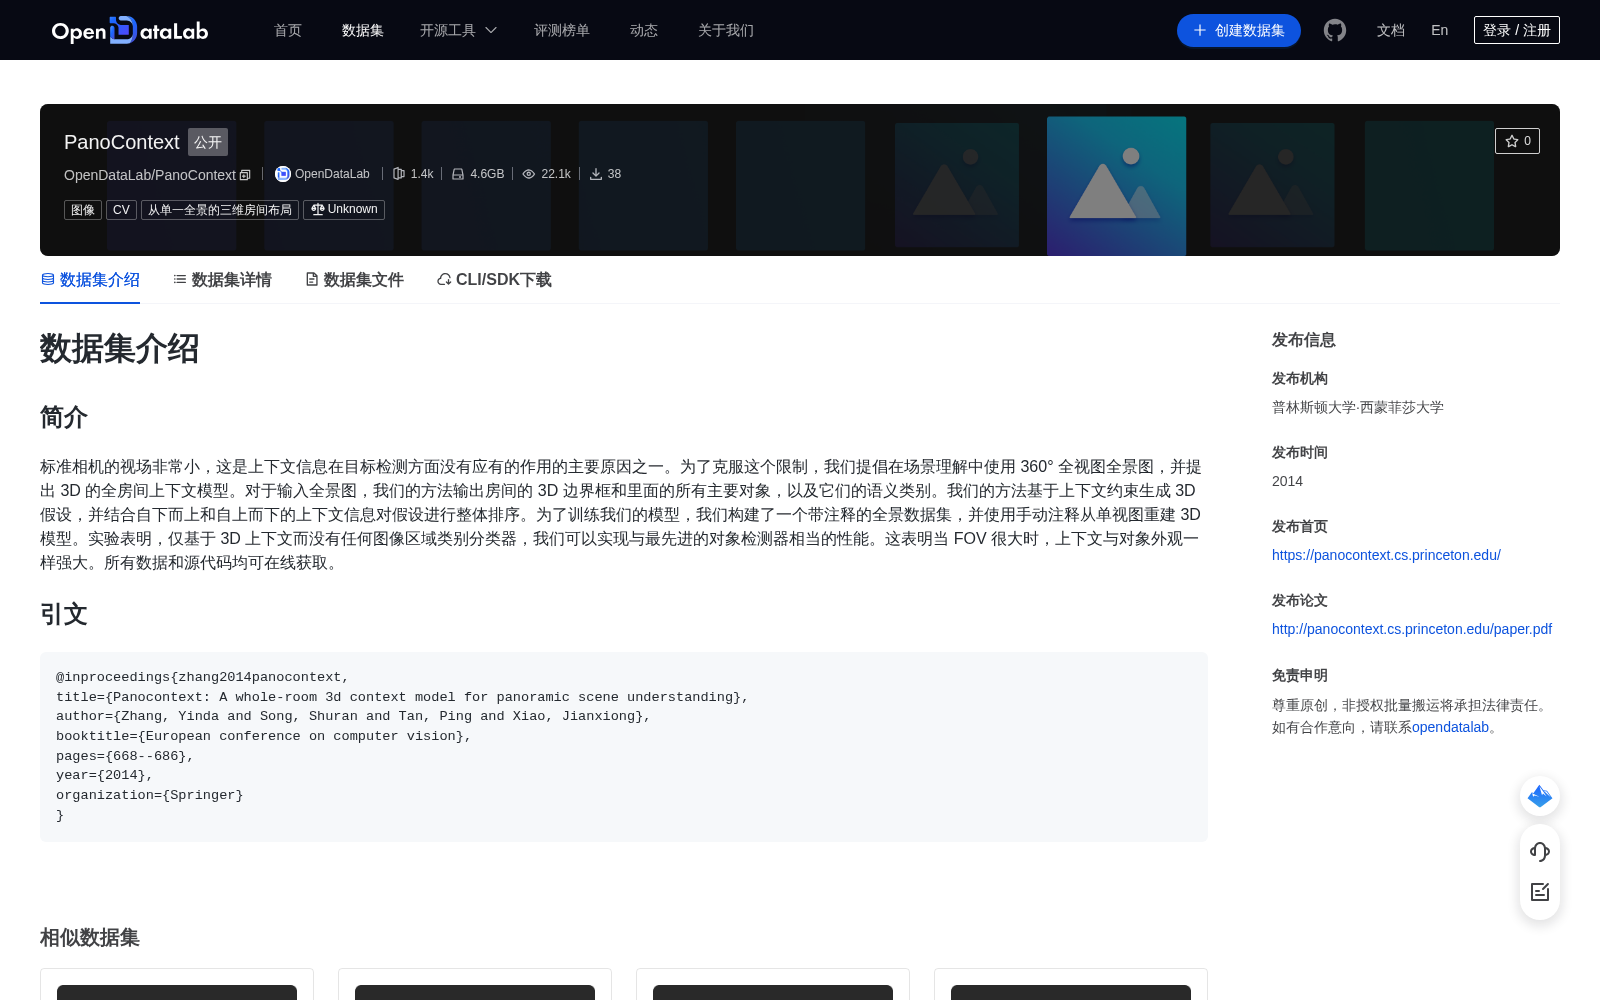Click the 22.1k views eye icon
This screenshot has width=1600, height=1000.
(x=529, y=174)
